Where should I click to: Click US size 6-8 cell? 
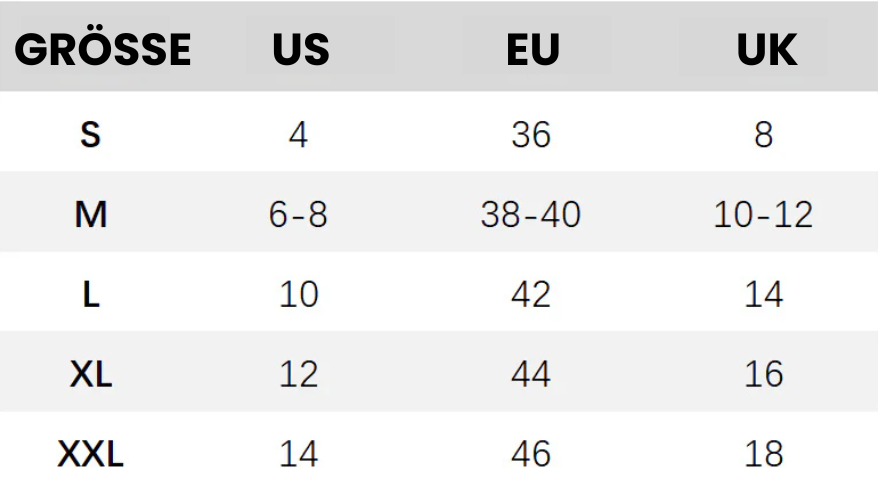[x=298, y=215]
